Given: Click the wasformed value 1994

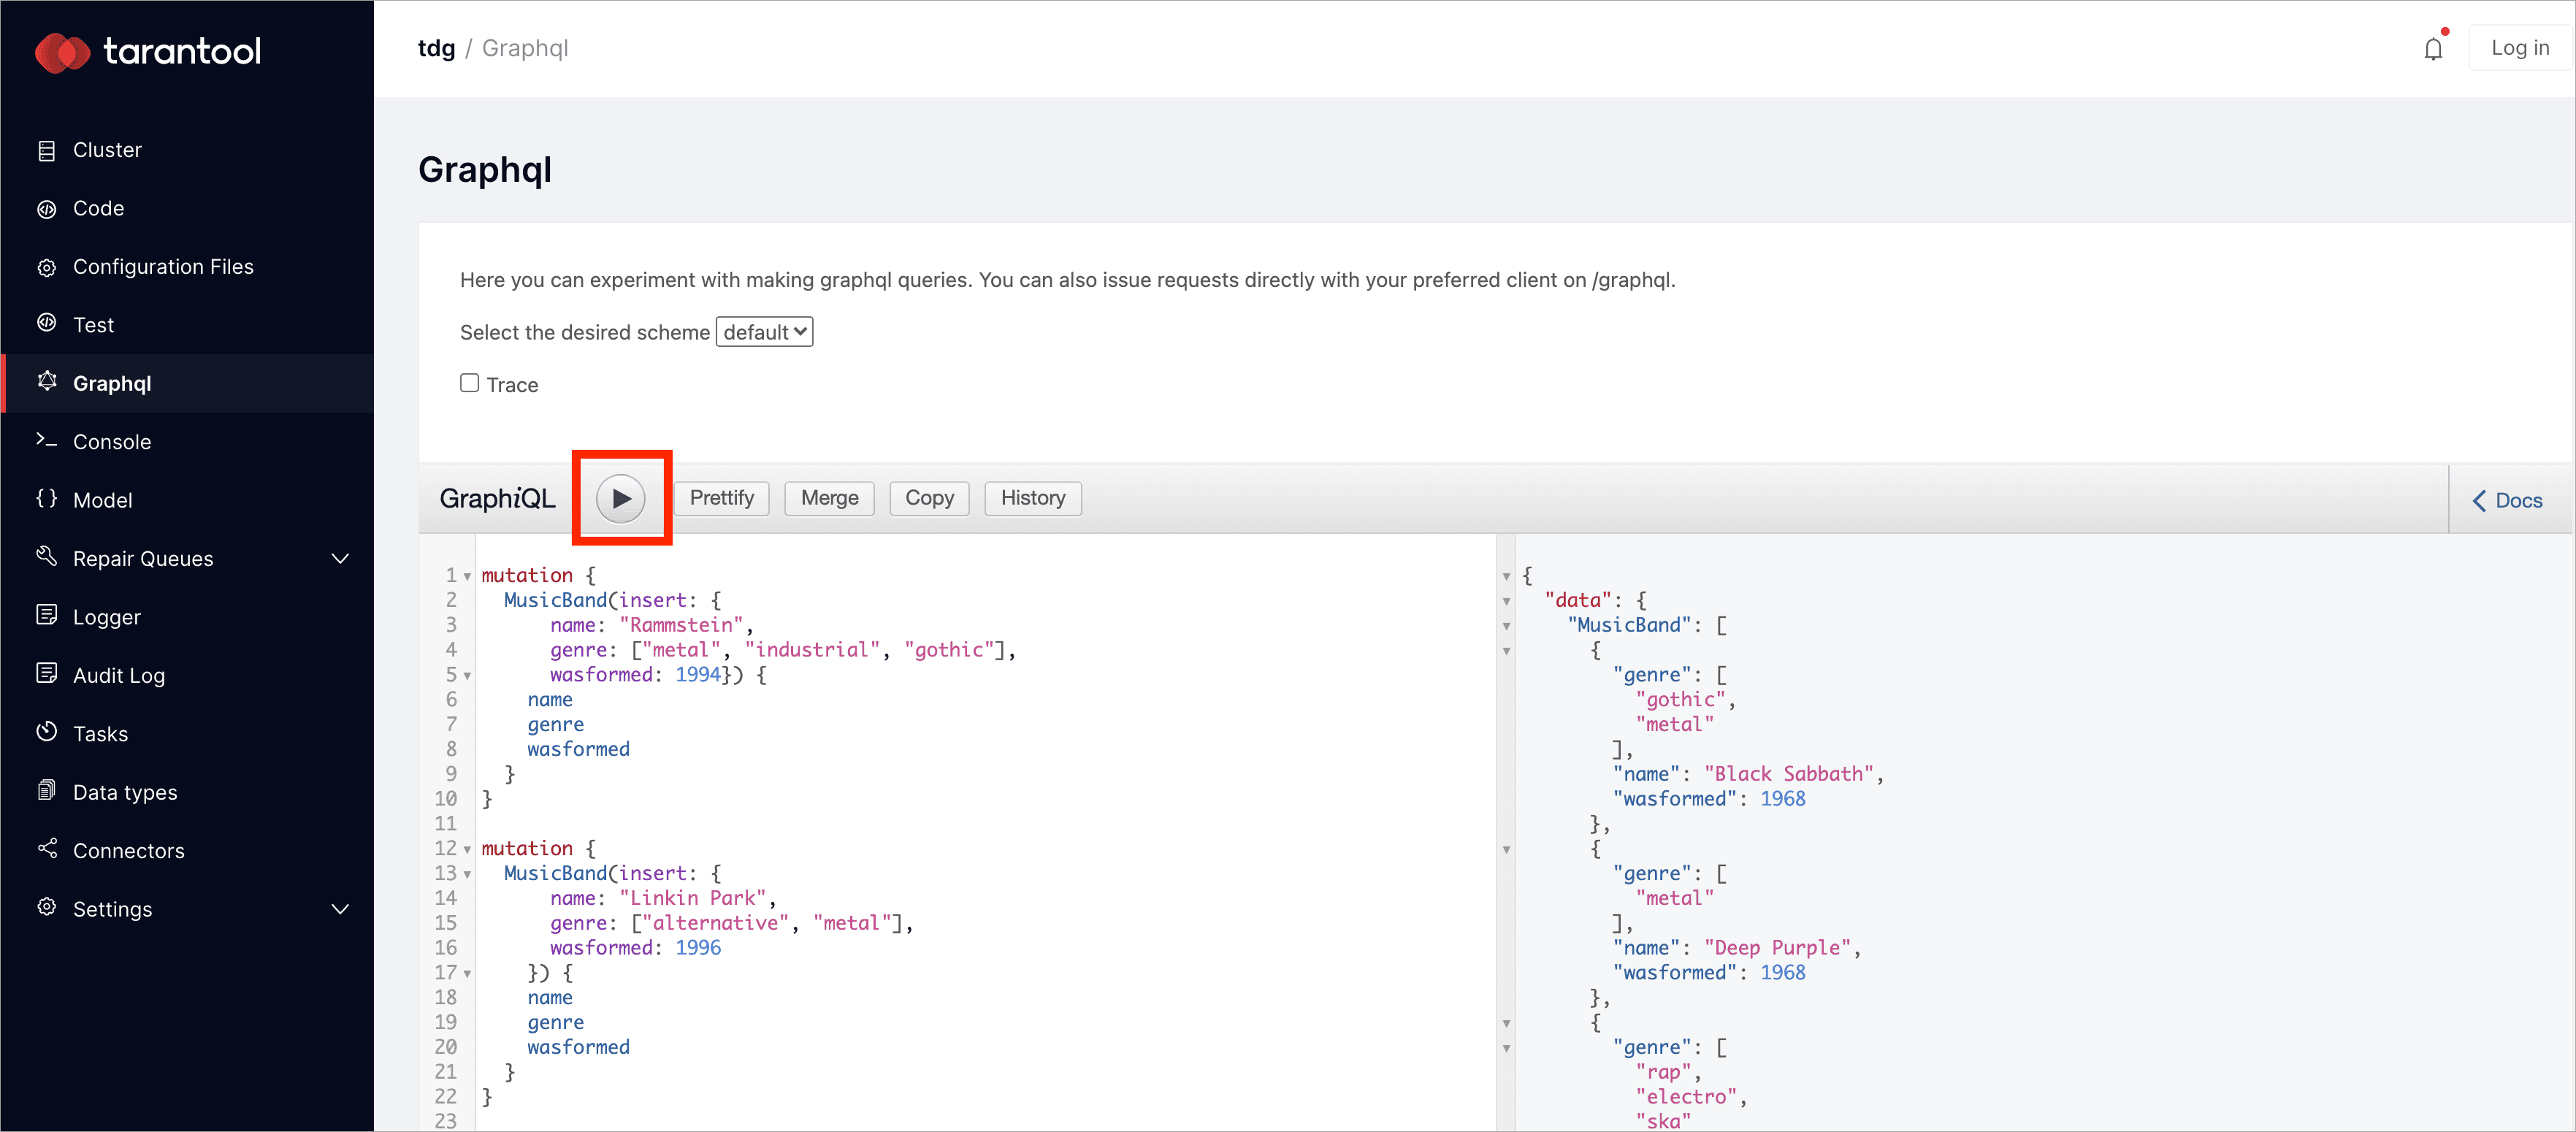Looking at the screenshot, I should [x=698, y=676].
